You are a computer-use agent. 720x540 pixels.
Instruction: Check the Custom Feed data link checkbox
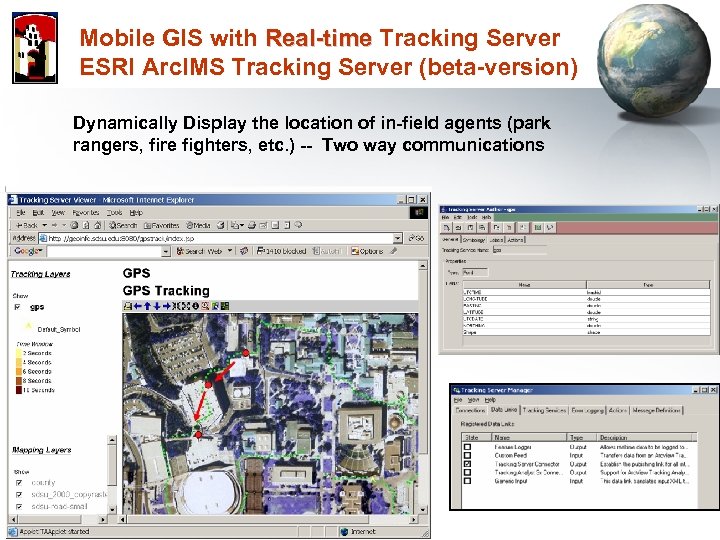[x=467, y=456]
